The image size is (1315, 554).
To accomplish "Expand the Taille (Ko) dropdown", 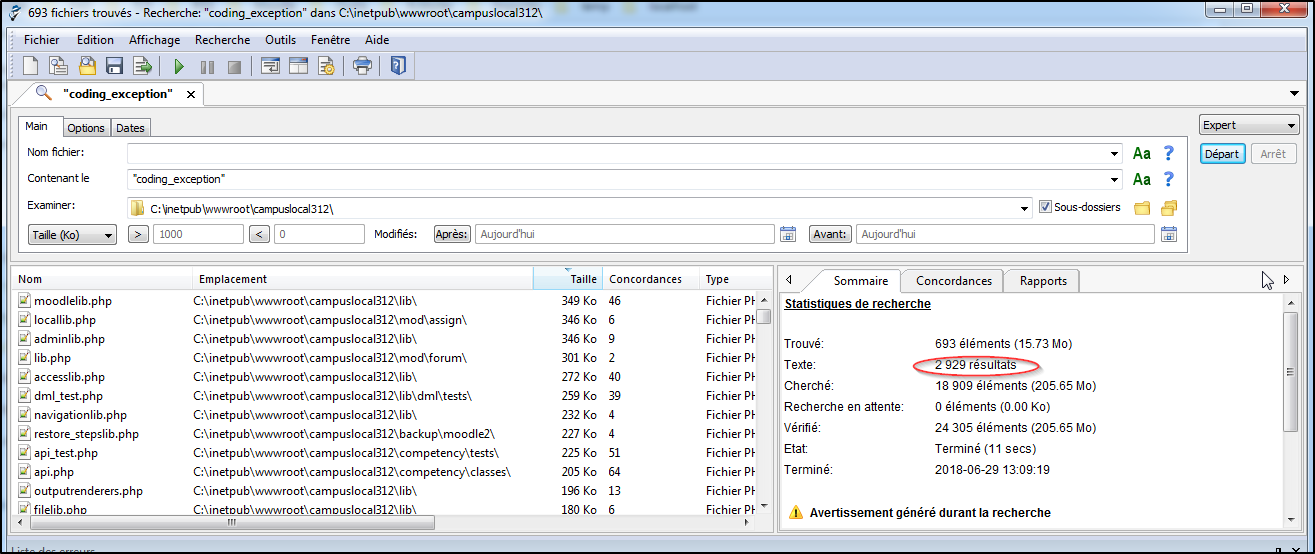I will [68, 234].
